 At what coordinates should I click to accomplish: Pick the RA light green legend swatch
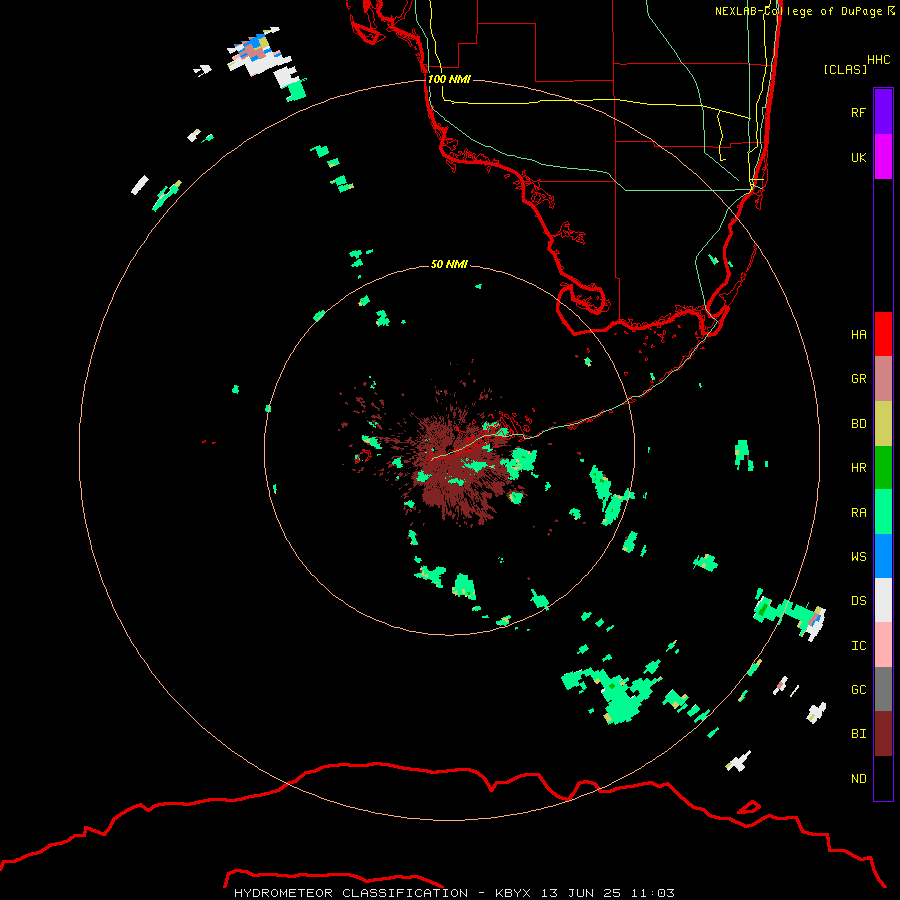pyautogui.click(x=883, y=512)
